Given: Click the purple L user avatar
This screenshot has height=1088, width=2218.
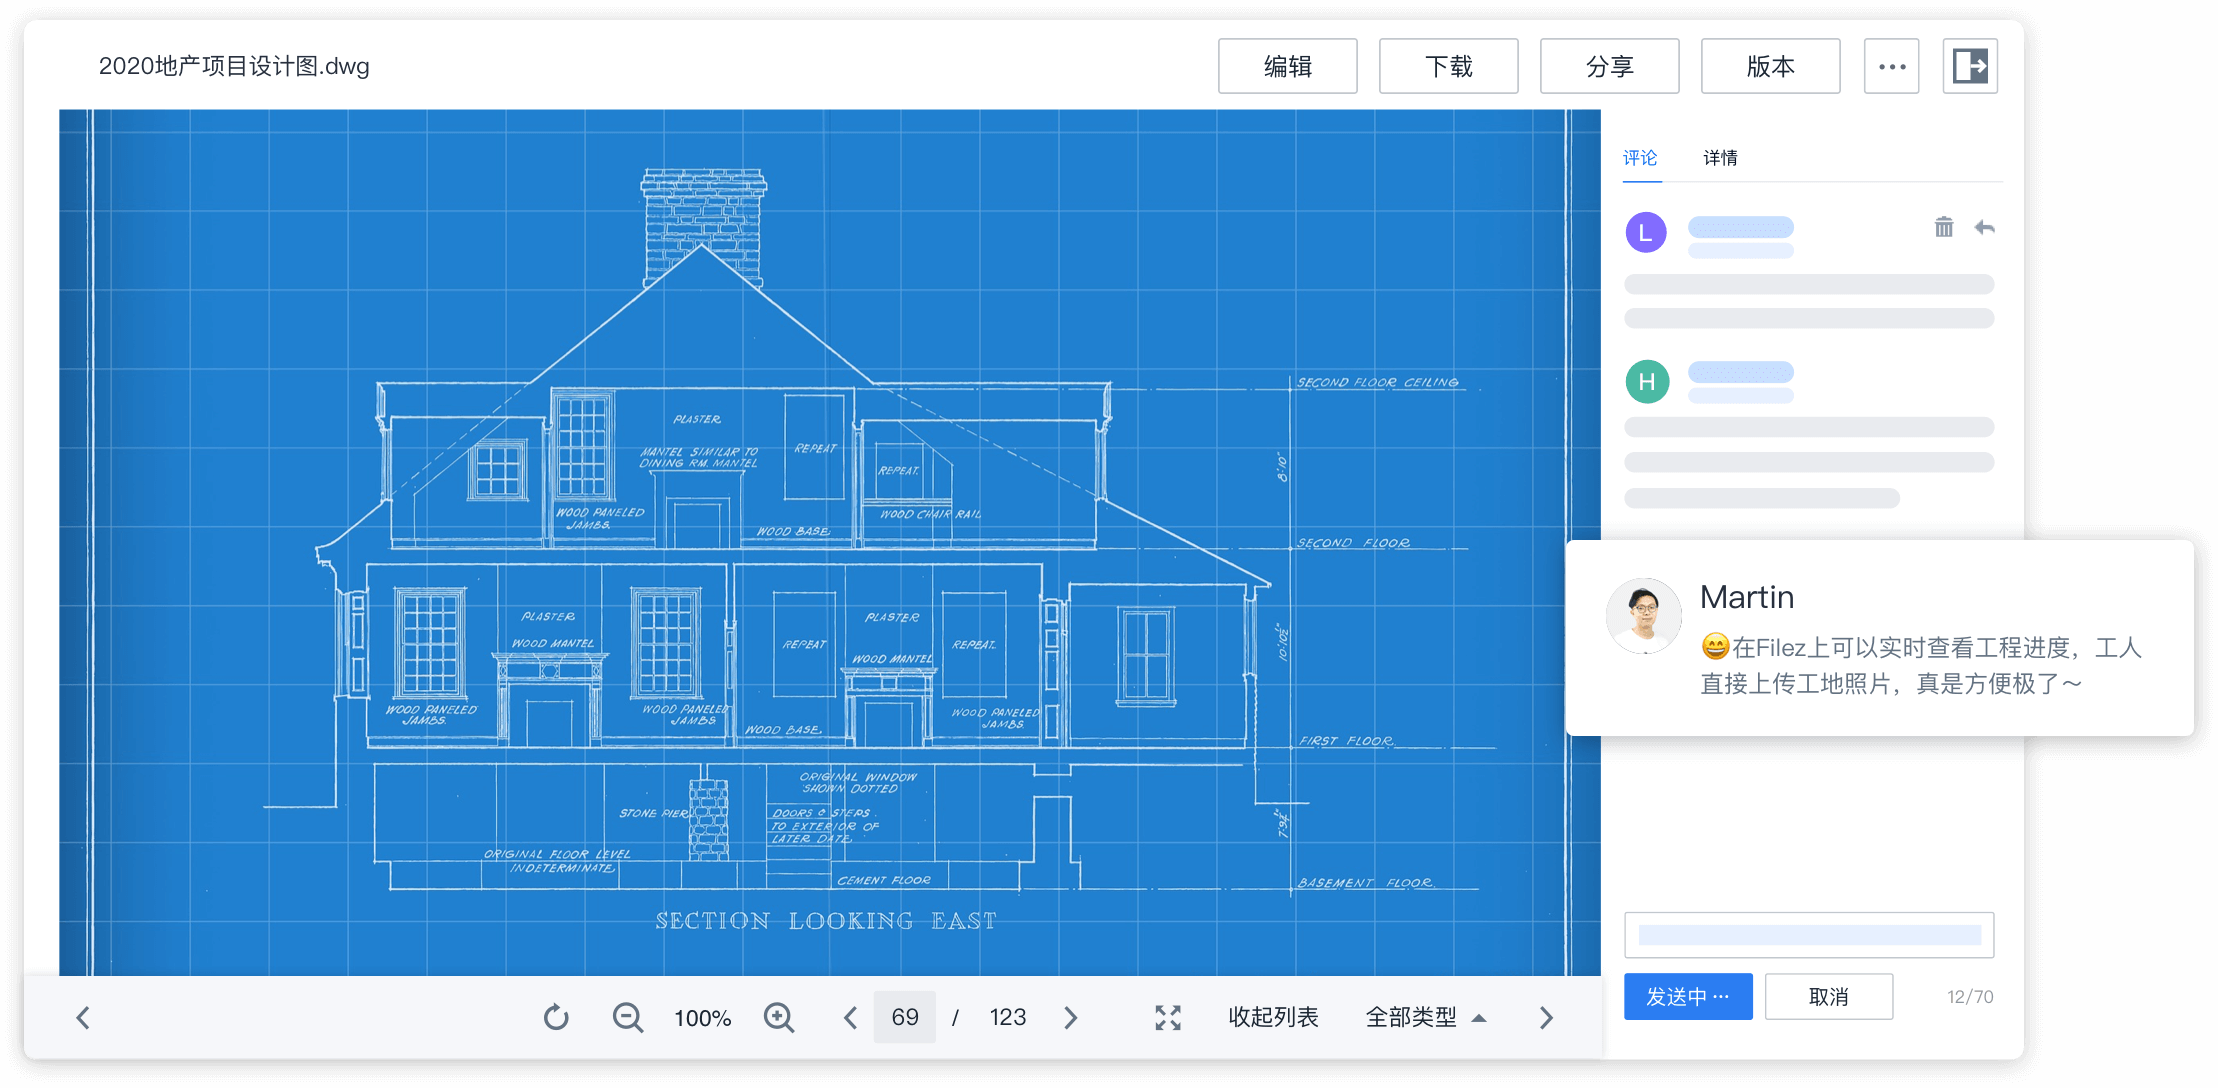Looking at the screenshot, I should 1646,233.
